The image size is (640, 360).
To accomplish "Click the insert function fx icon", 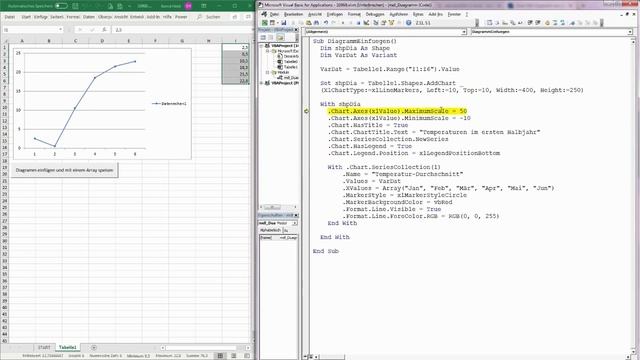I will (104, 30).
